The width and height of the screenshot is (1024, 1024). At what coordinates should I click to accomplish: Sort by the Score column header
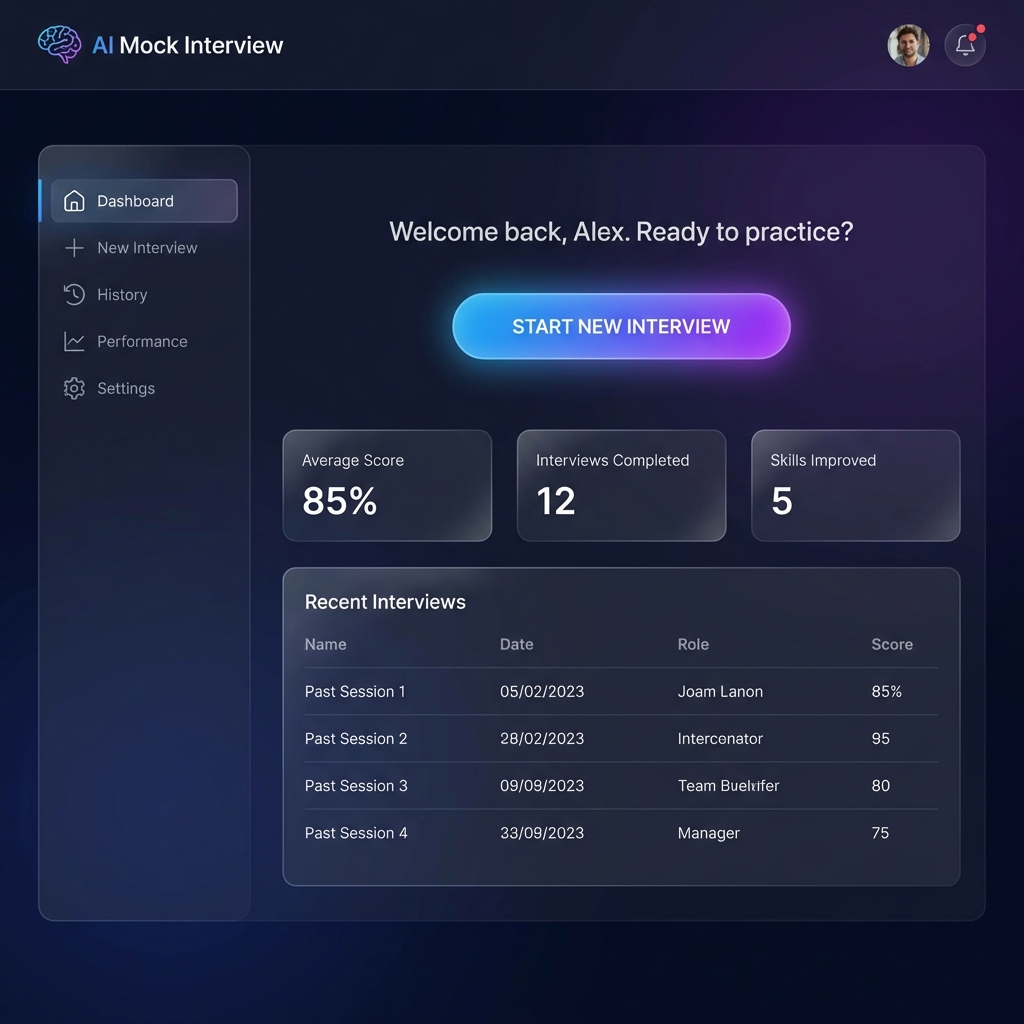point(891,644)
